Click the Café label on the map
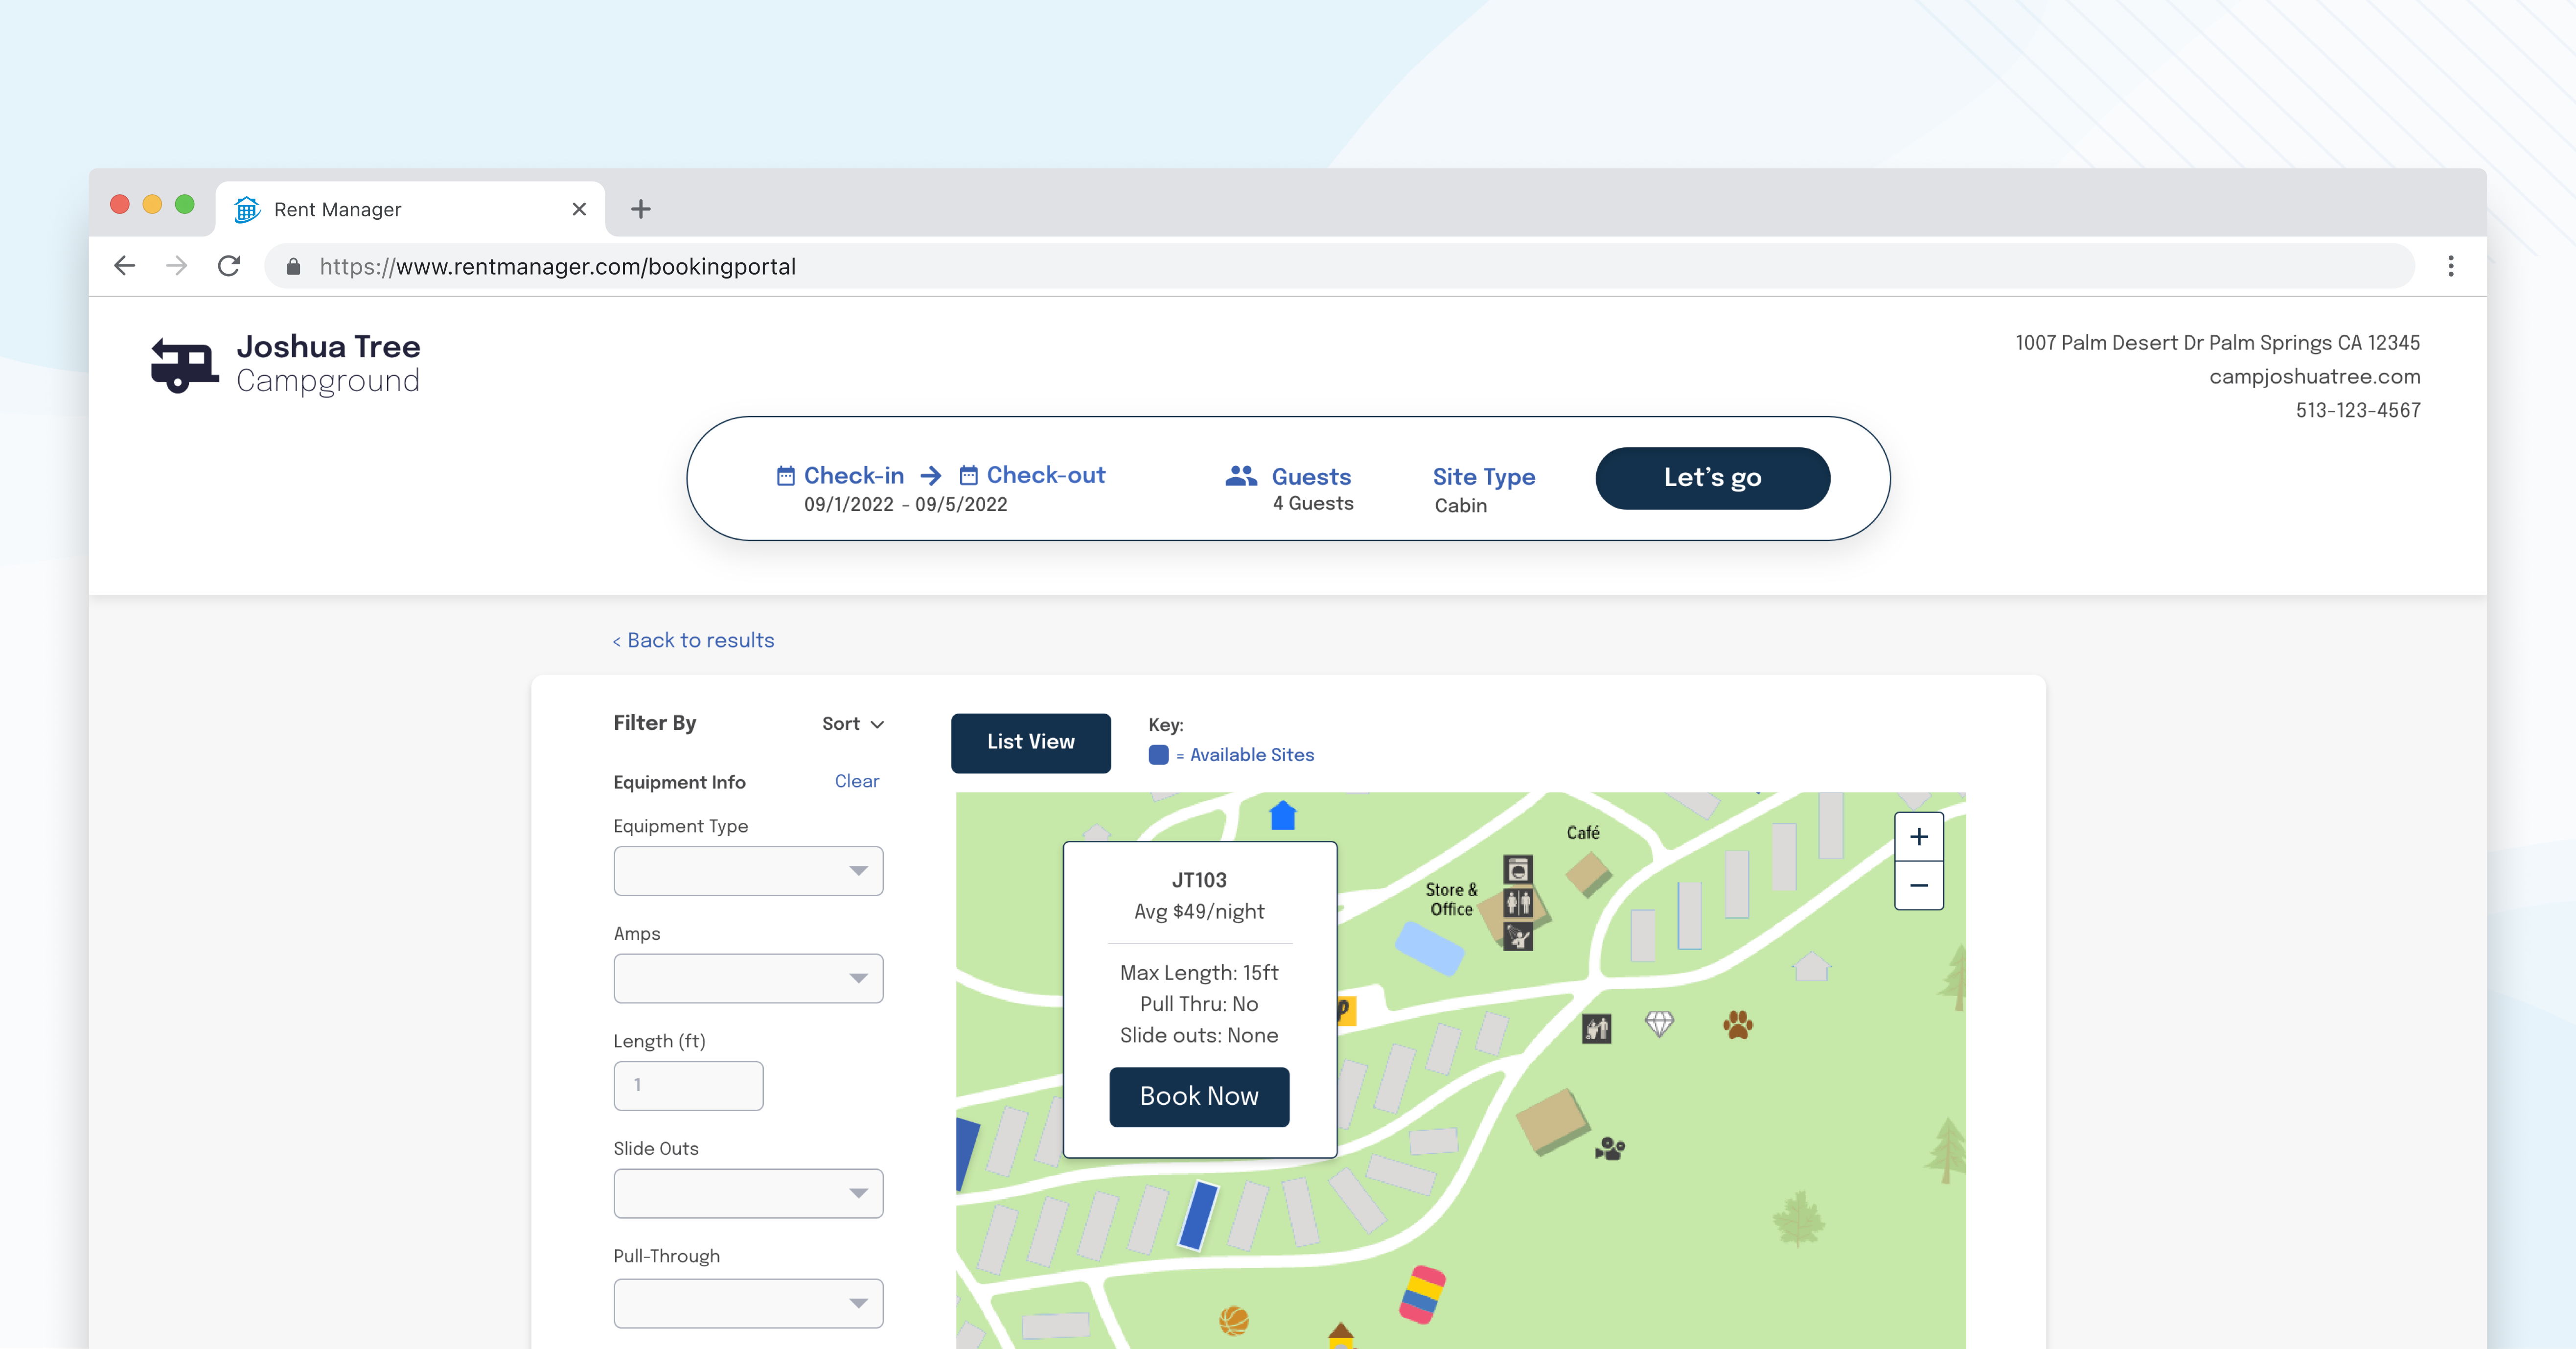Image resolution: width=2576 pixels, height=1349 pixels. pos(1582,832)
